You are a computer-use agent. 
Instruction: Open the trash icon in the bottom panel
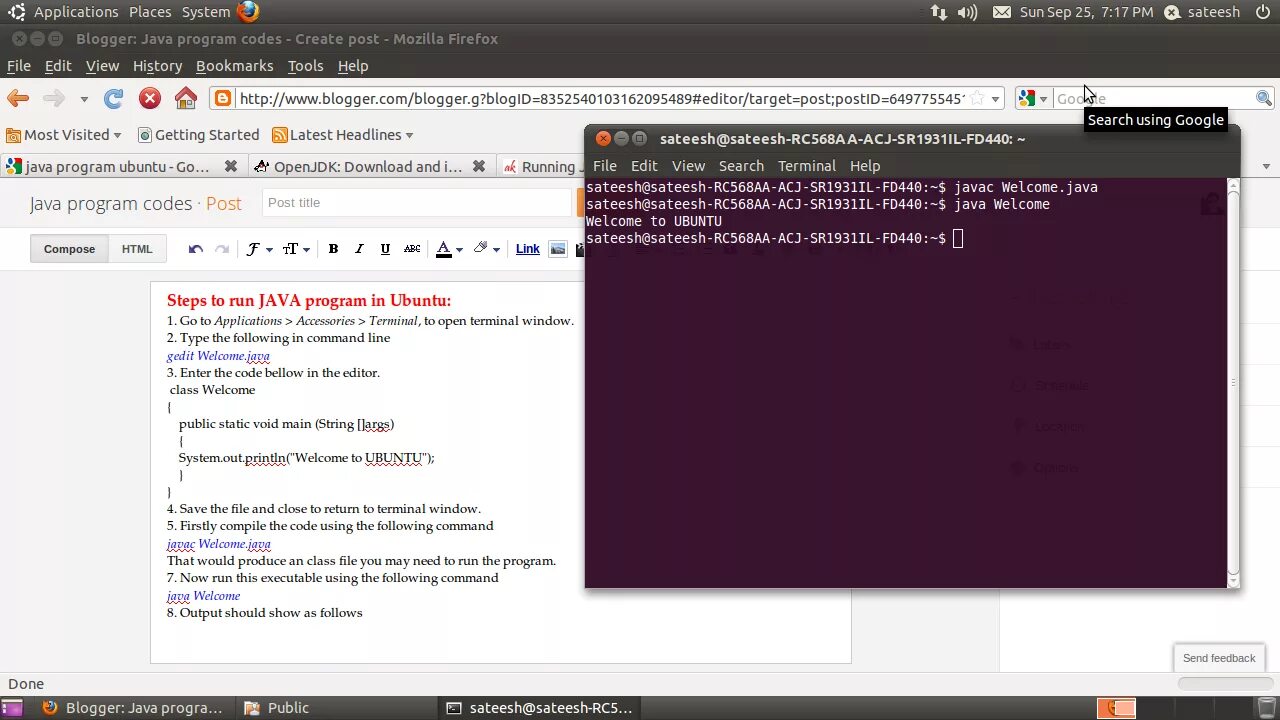(x=1265, y=708)
